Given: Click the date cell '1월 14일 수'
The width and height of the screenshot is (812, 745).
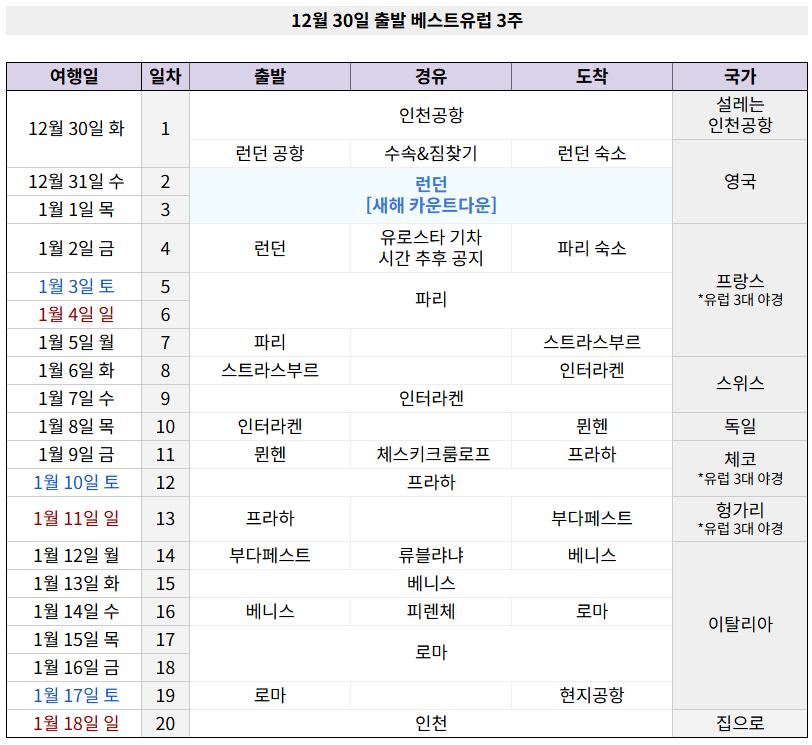Looking at the screenshot, I should click(74, 612).
